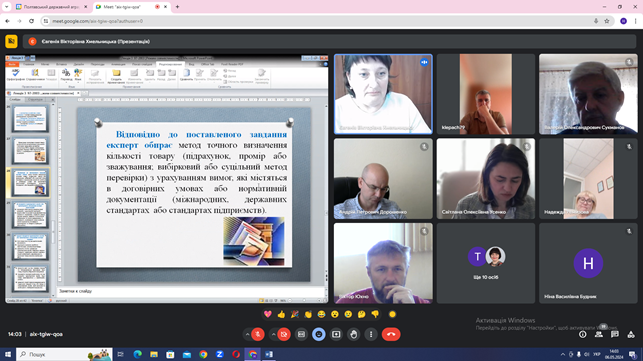This screenshot has height=361, width=643.
Task: Show the participants people panel
Action: (599, 334)
